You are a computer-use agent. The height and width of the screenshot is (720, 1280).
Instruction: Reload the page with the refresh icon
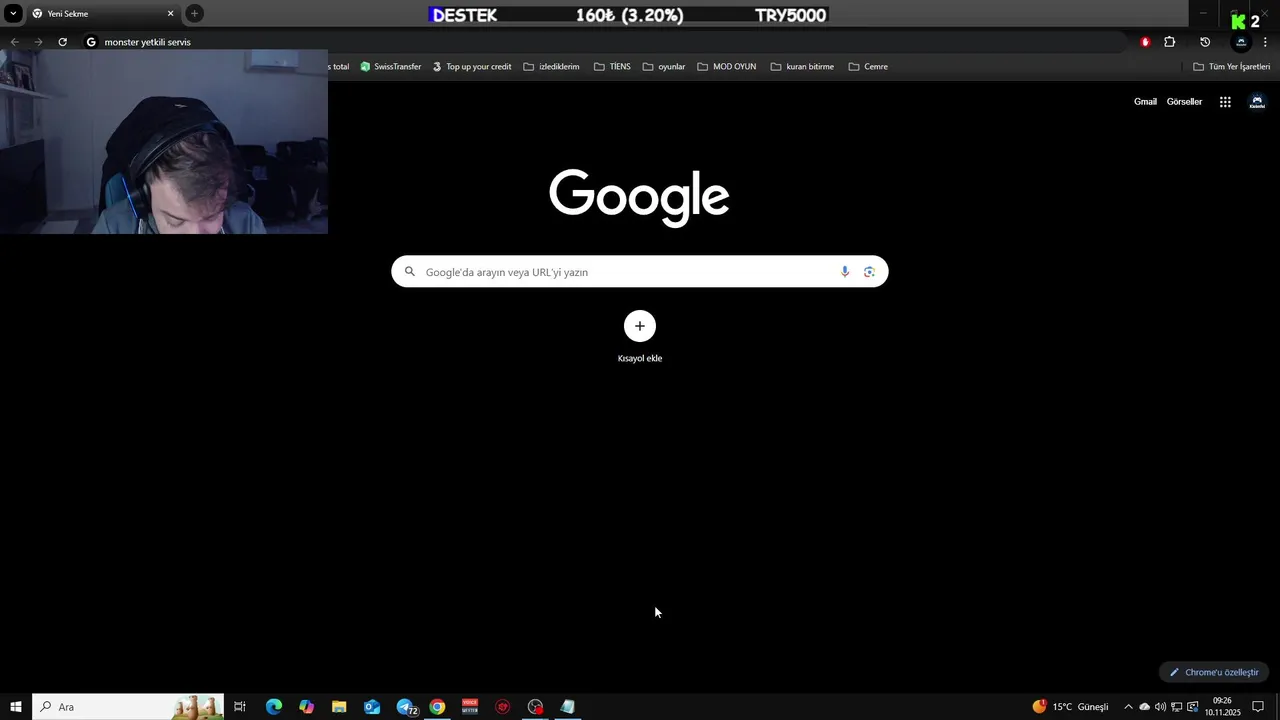coord(62,42)
